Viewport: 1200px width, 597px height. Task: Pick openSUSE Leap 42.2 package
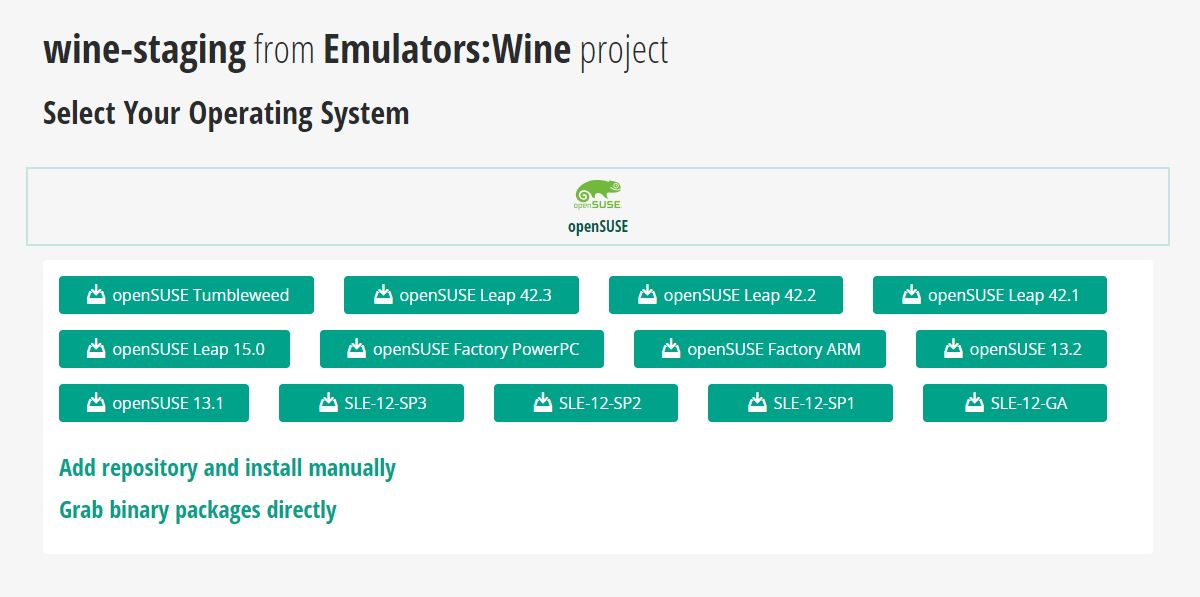[726, 295]
